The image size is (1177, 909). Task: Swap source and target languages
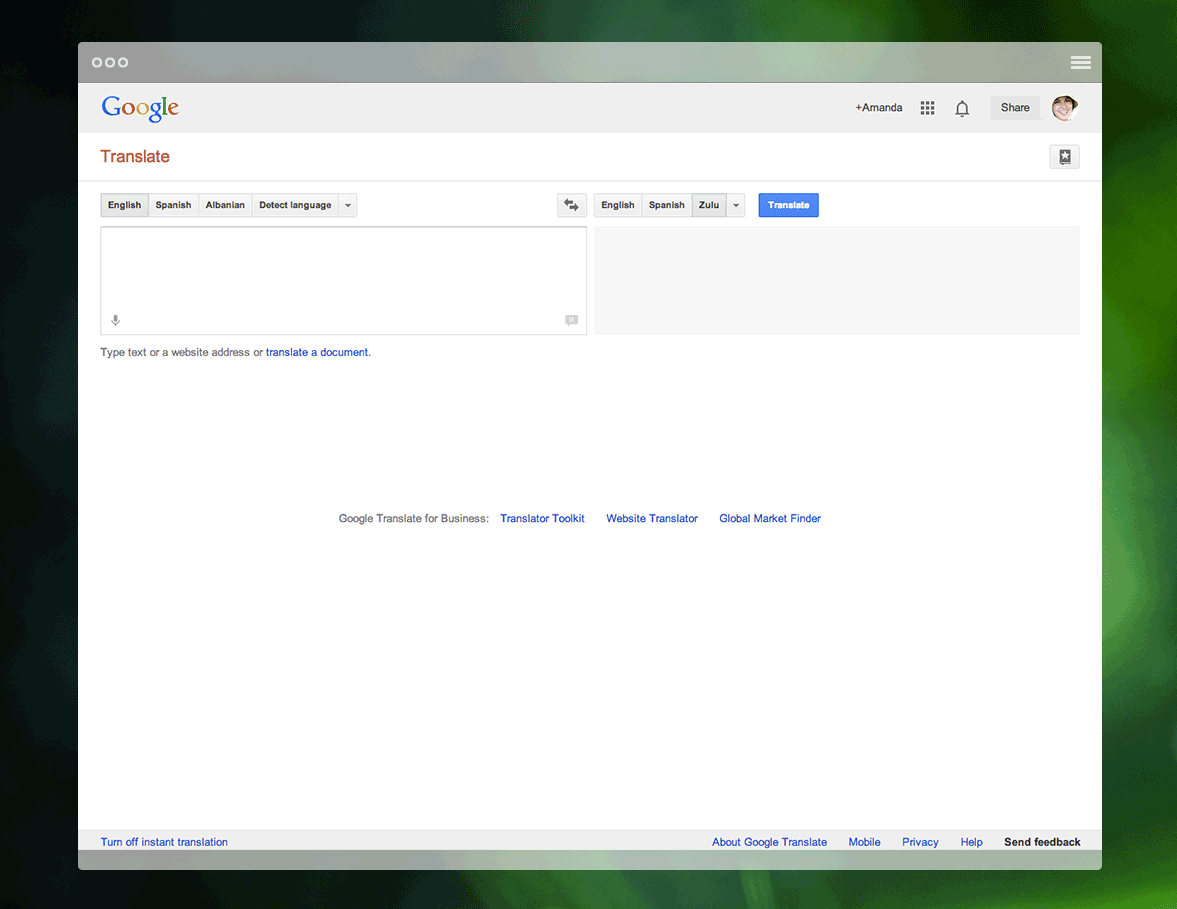571,205
